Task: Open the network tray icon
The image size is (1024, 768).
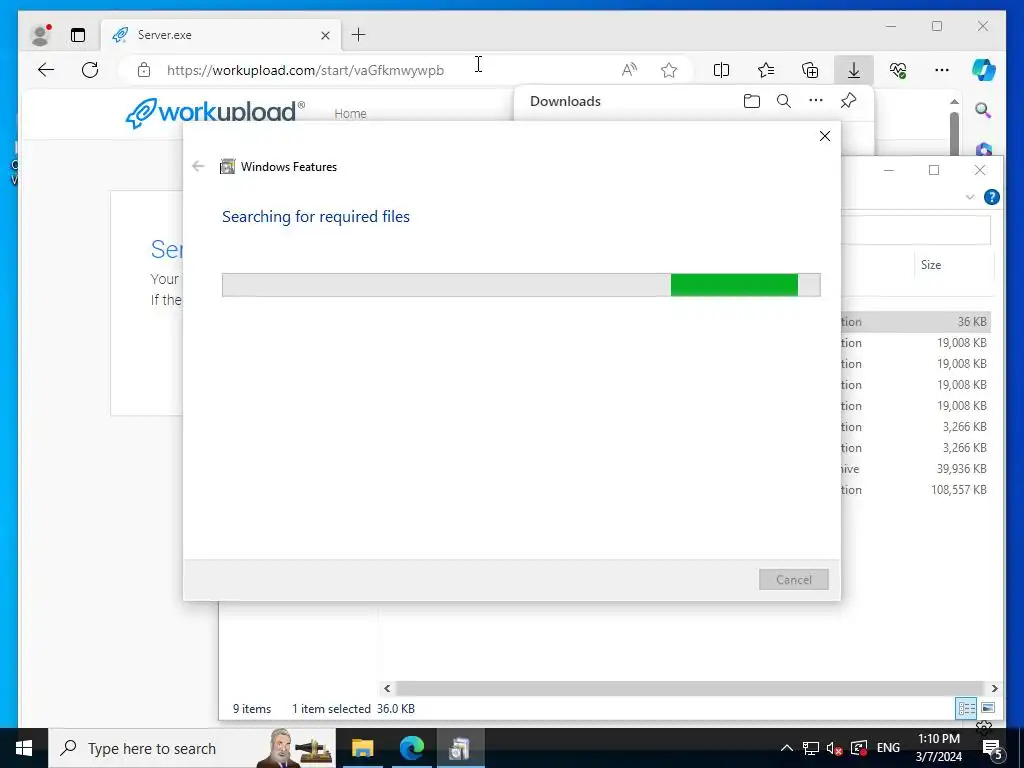Action: tap(811, 748)
